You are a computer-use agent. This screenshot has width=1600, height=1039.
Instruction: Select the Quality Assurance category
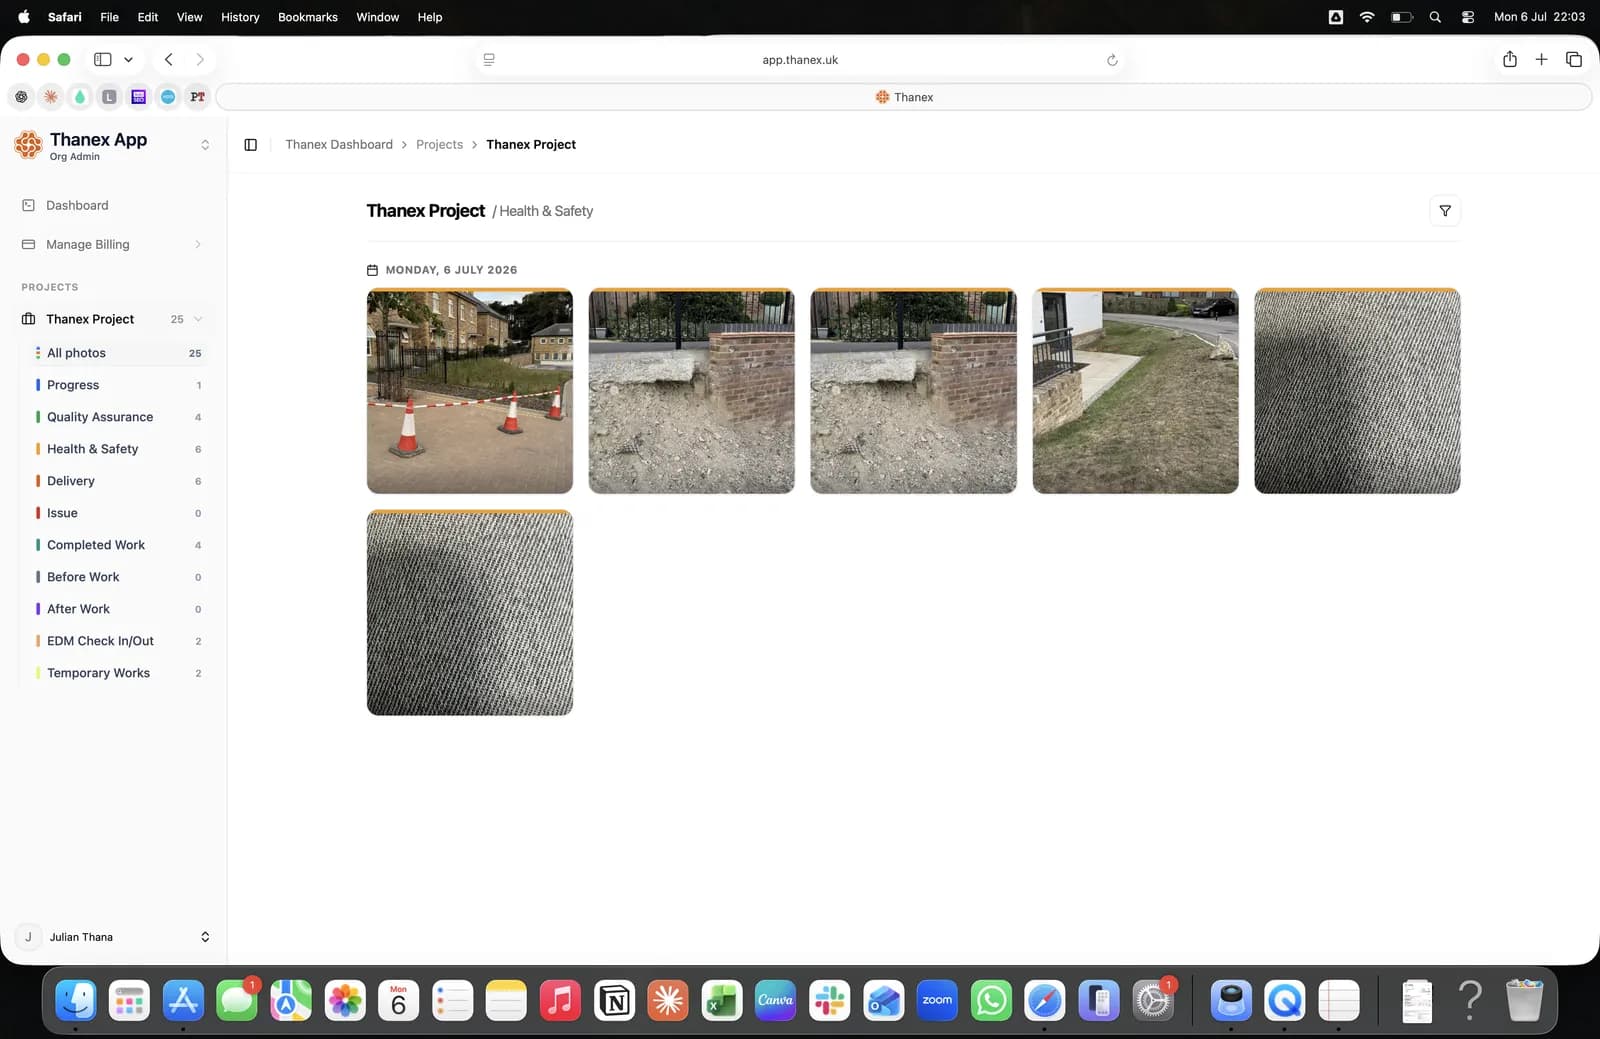coord(117,417)
